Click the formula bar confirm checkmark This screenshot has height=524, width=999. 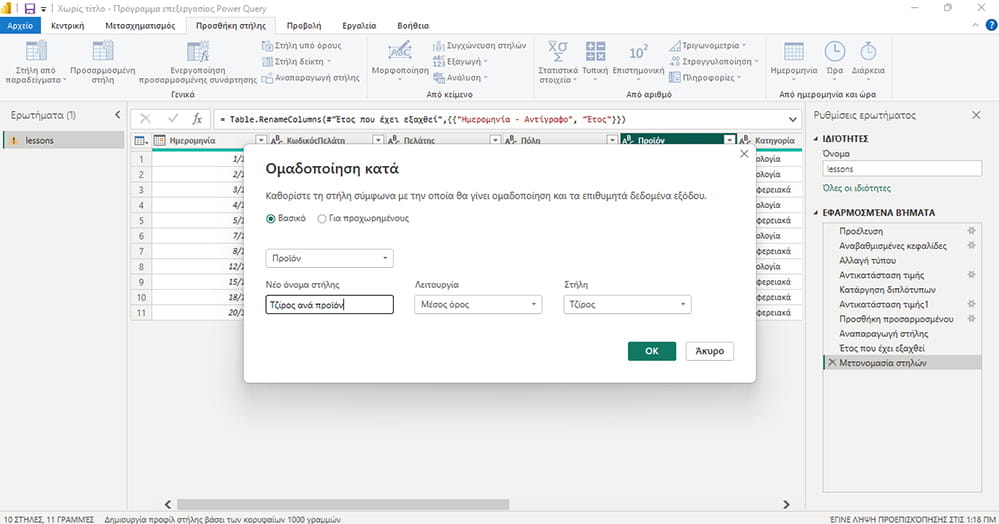click(x=173, y=119)
